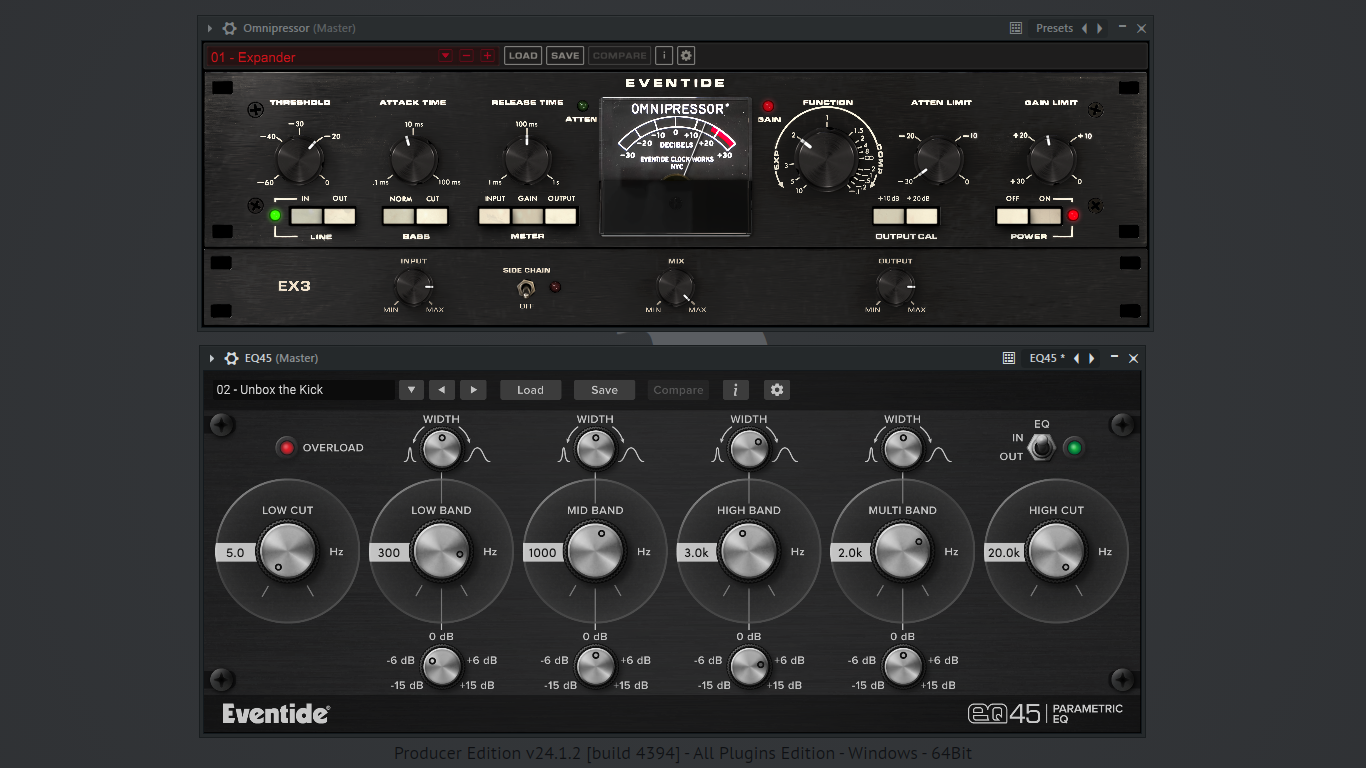Click the Omnipressor settings gear beside the info icon

pyautogui.click(x=686, y=56)
